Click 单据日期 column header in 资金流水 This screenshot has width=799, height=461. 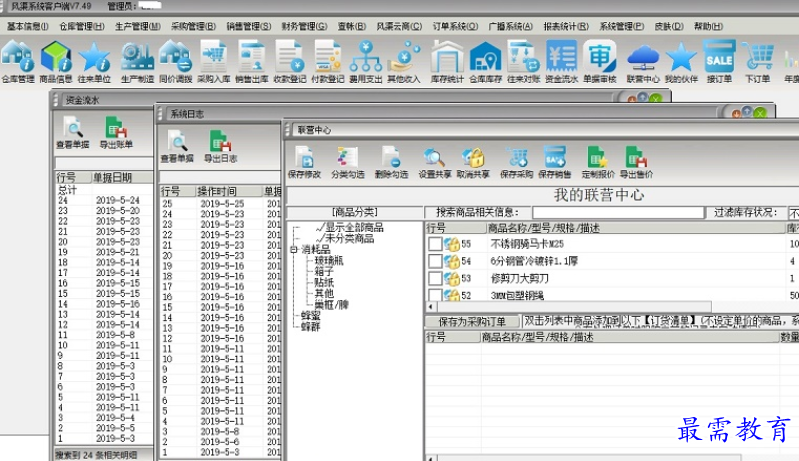121,177
